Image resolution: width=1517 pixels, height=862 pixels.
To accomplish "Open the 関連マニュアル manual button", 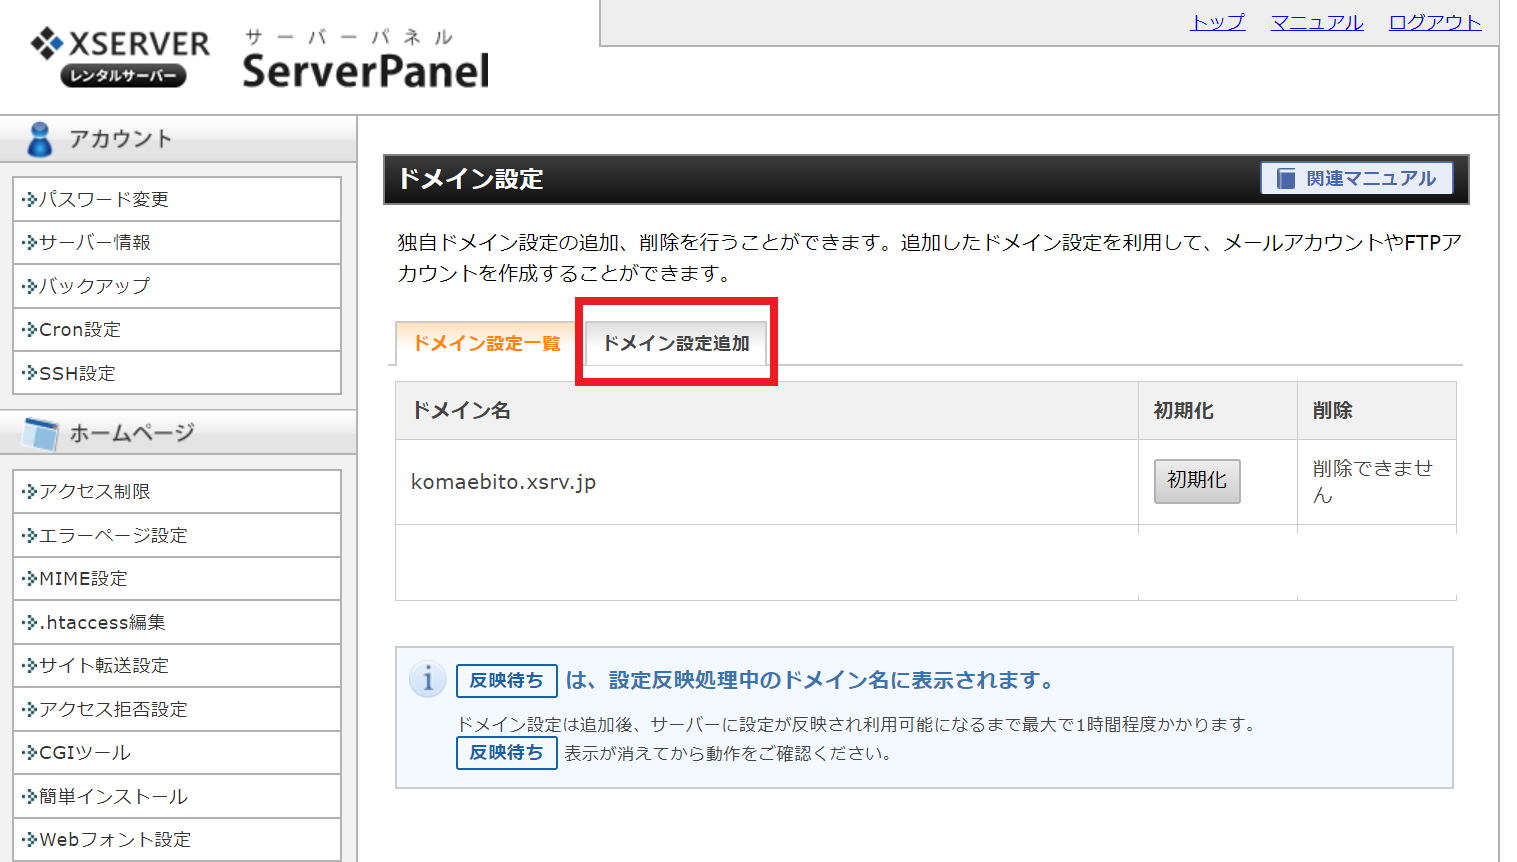I will pyautogui.click(x=1356, y=179).
